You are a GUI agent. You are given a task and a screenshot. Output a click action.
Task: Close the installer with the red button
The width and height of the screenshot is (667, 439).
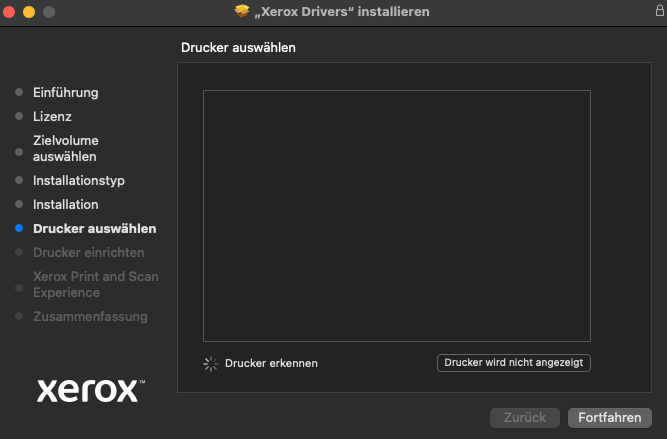click(10, 11)
